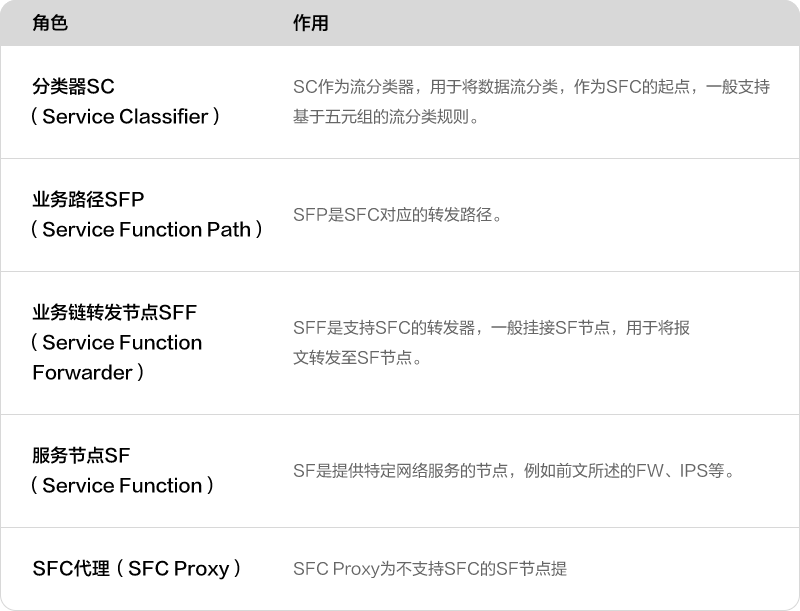Click the 作用 column header
This screenshot has height=611, width=800.
click(310, 23)
